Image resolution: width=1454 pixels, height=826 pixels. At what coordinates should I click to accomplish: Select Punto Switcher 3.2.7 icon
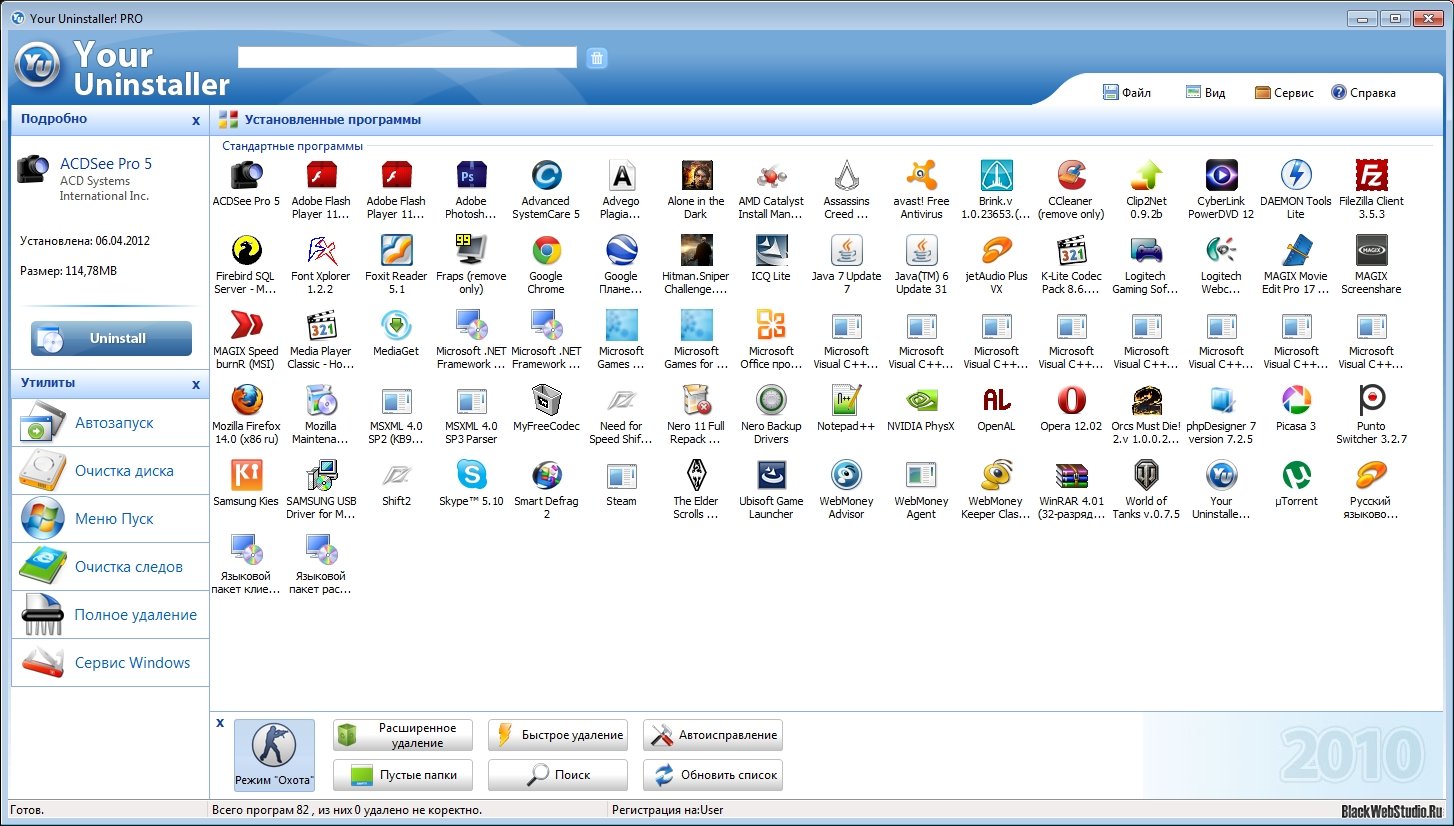click(1371, 400)
